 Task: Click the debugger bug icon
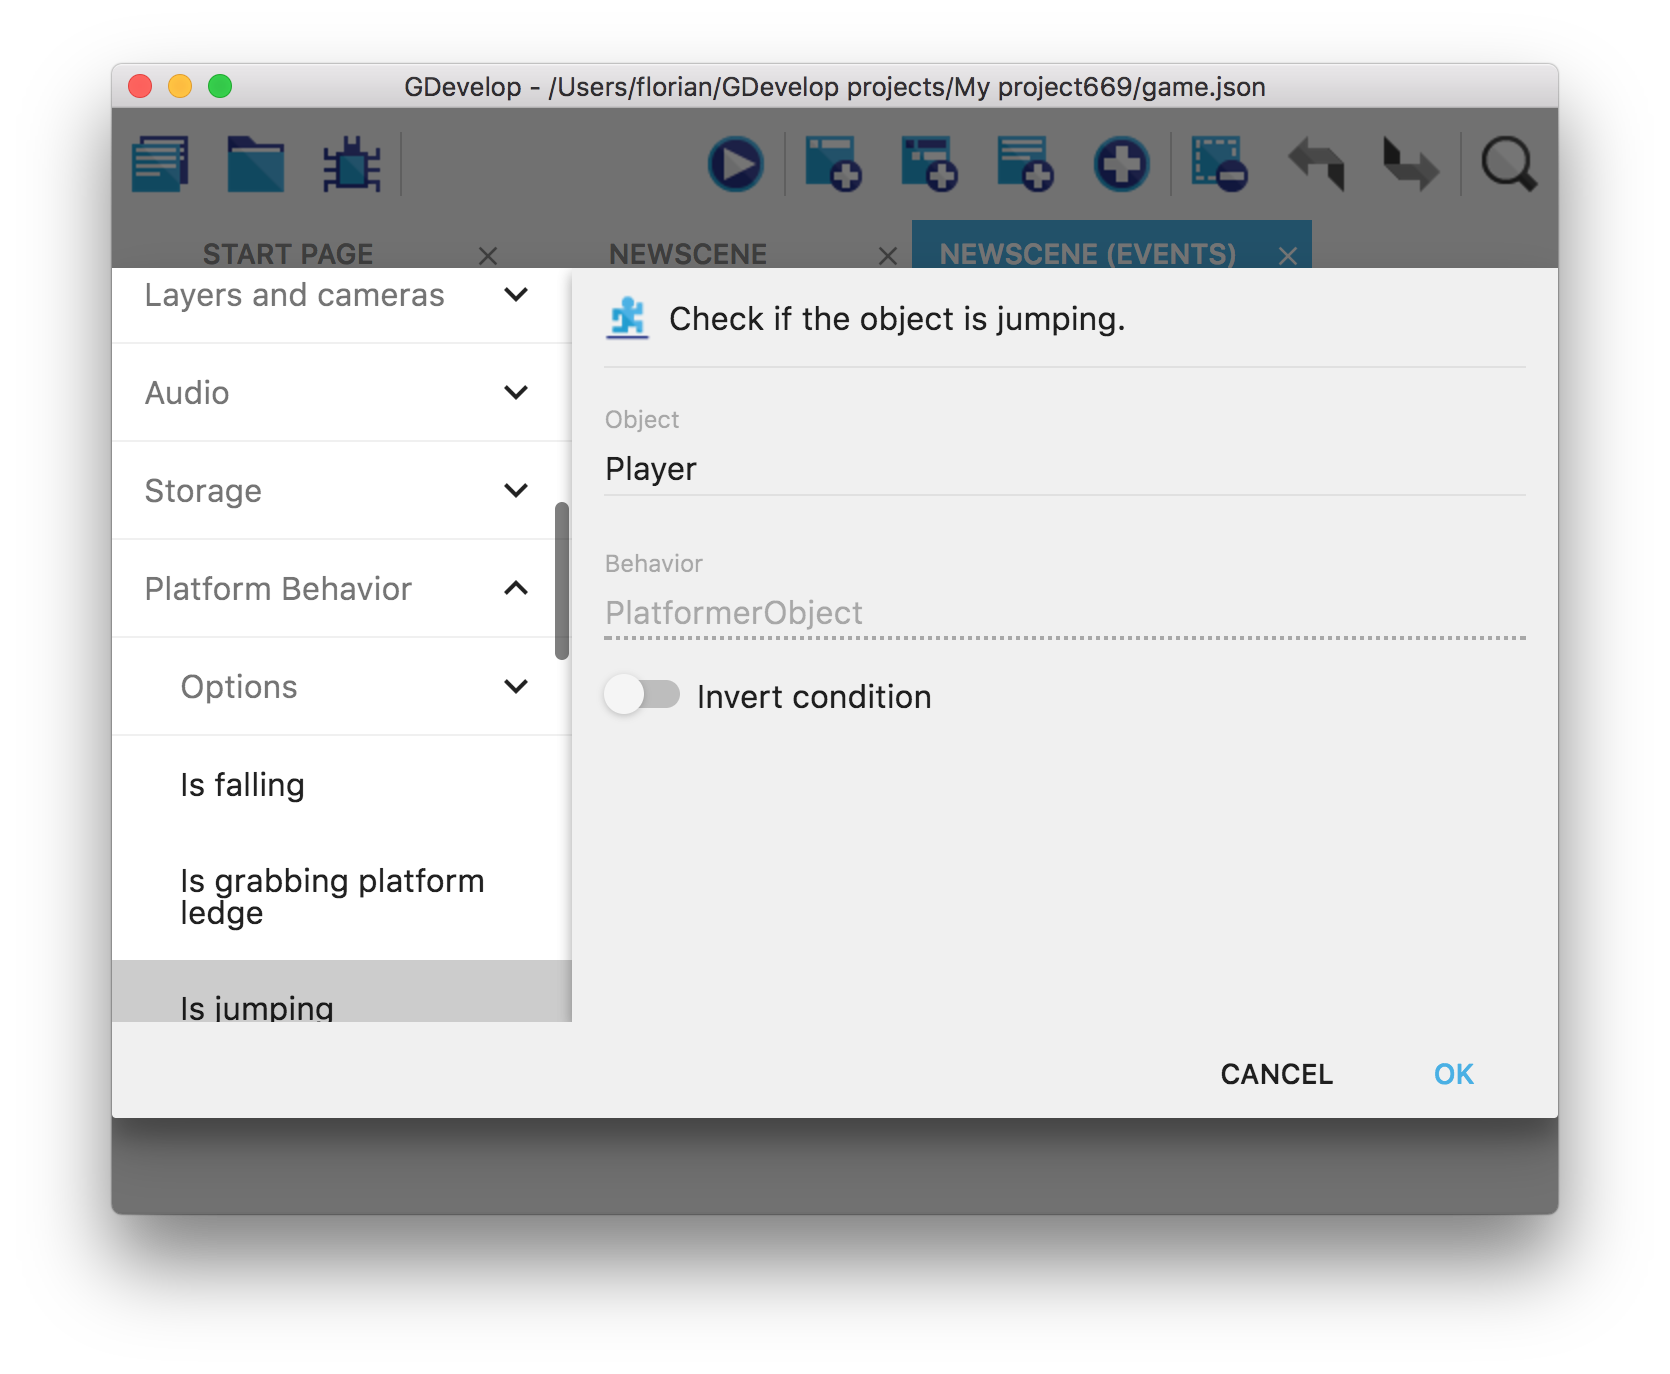click(351, 164)
